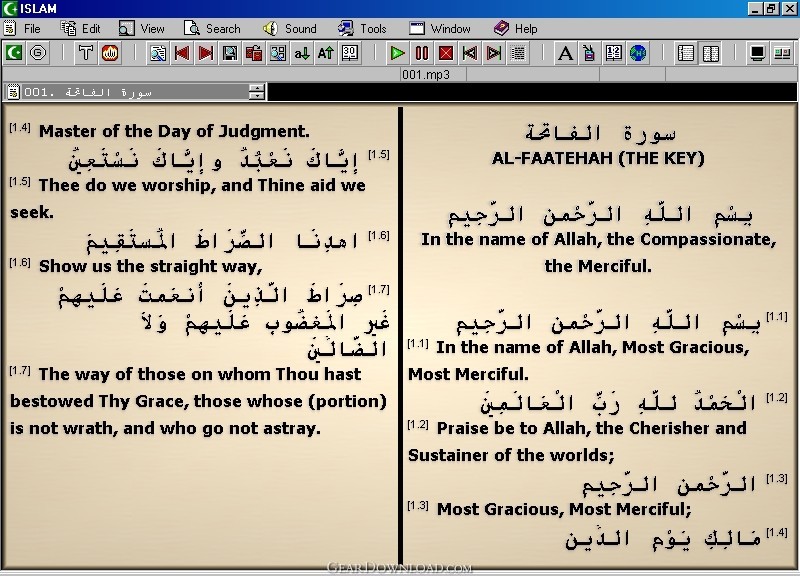Click 'Most Gracious, Most Merciful;' verse

[x=564, y=509]
